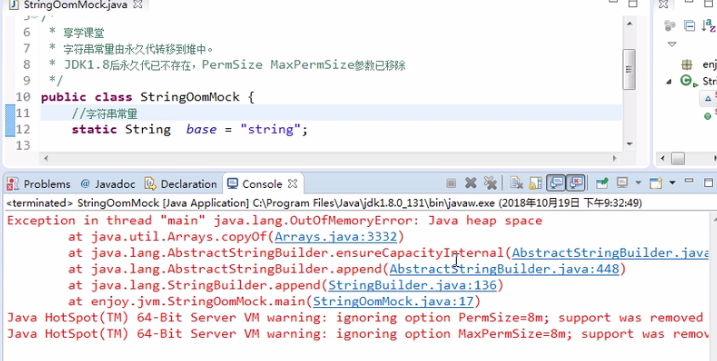Click the editor vertical scrollbar thumb
717x361 pixels.
click(x=629, y=69)
